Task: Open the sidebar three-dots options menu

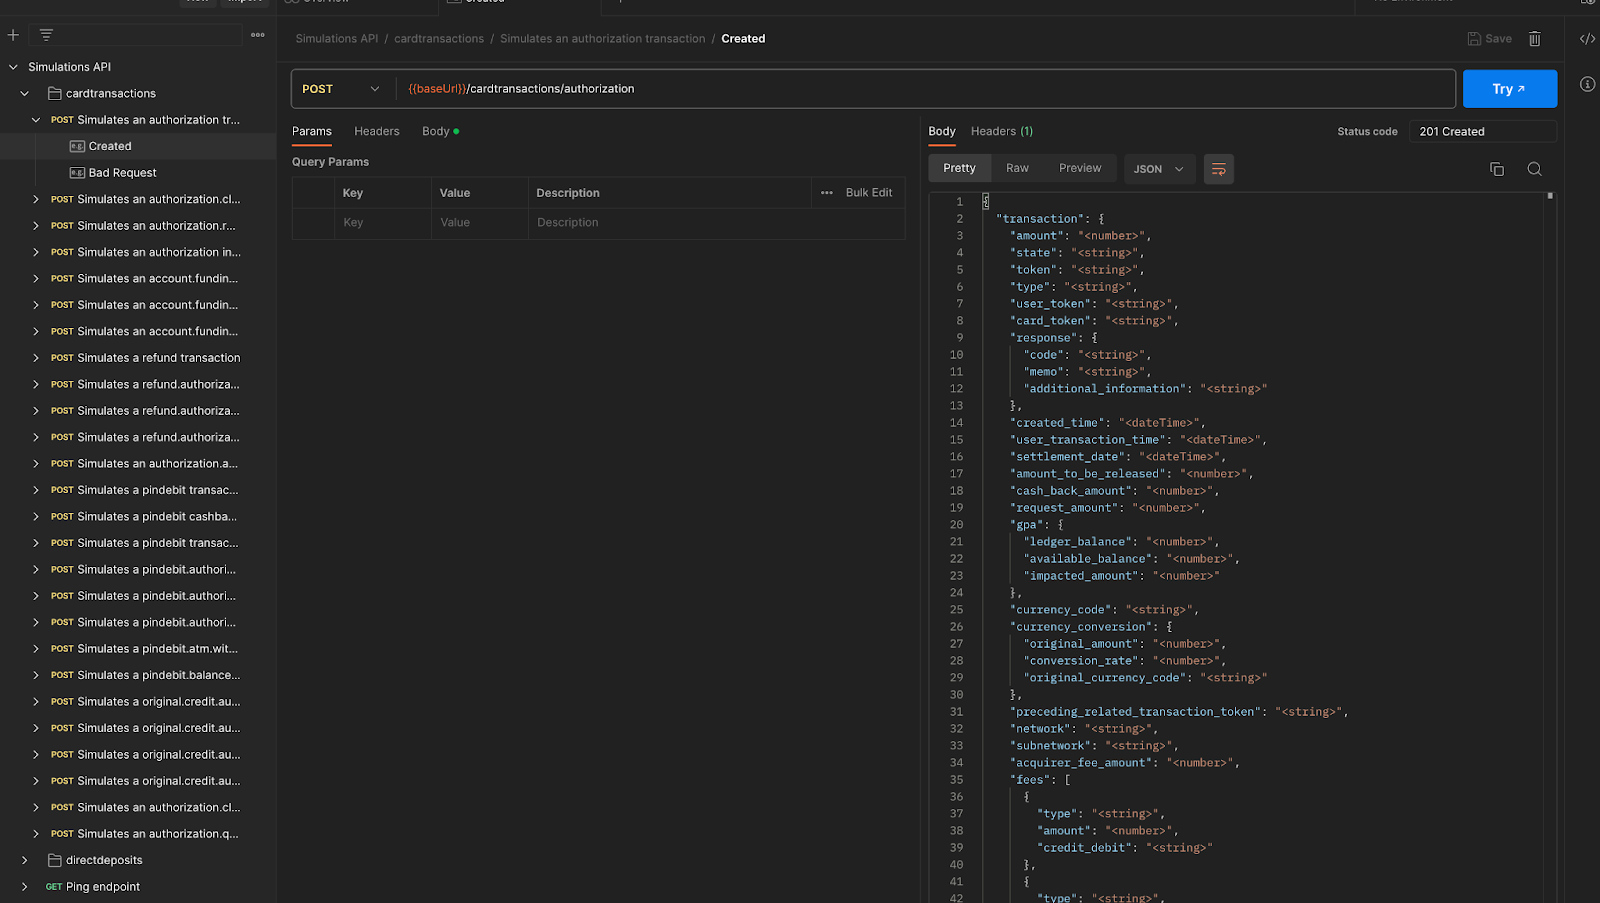Action: coord(258,35)
